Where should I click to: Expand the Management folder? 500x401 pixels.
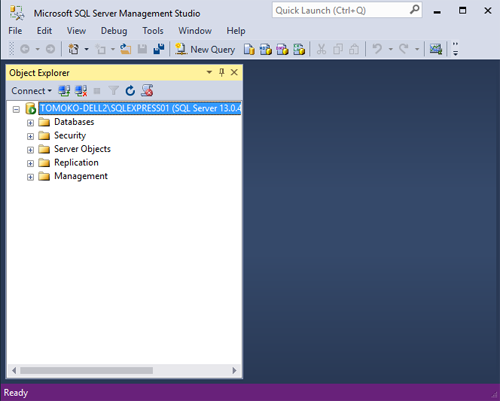30,177
